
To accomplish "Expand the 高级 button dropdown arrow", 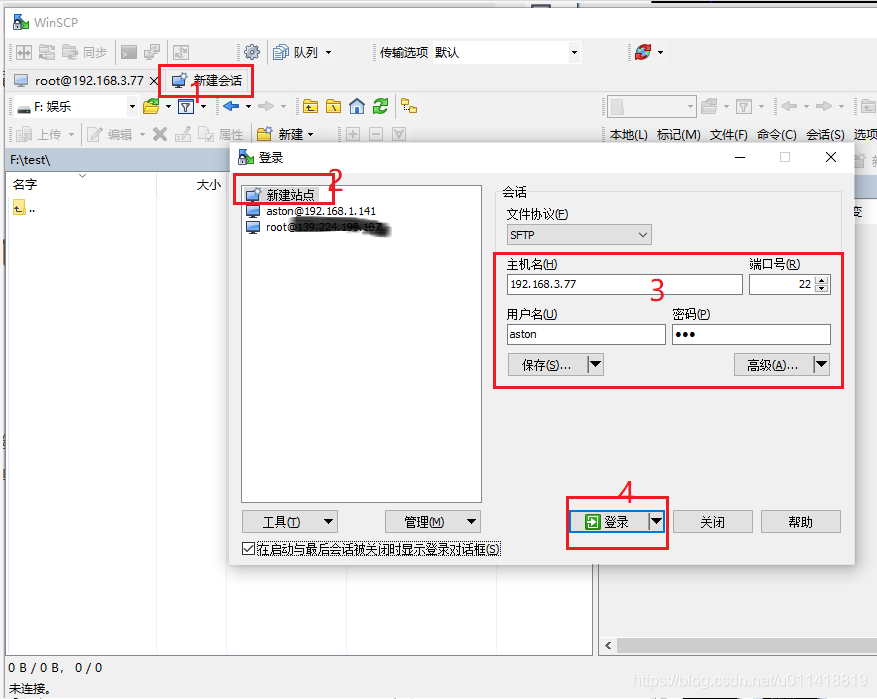I will [x=821, y=365].
